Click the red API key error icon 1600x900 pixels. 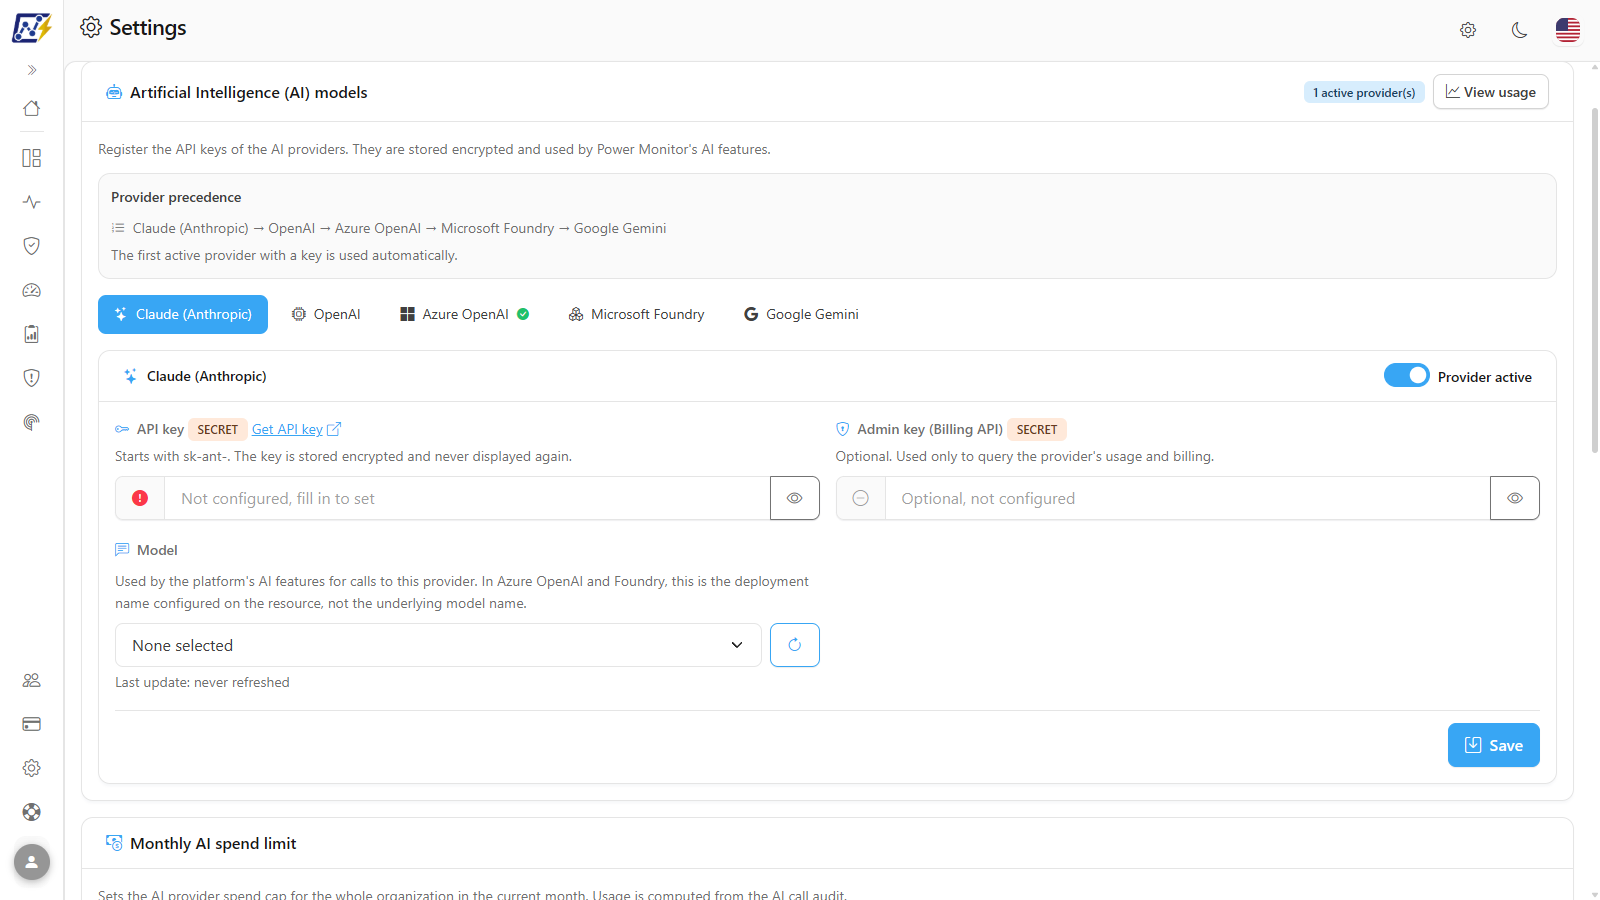140,498
